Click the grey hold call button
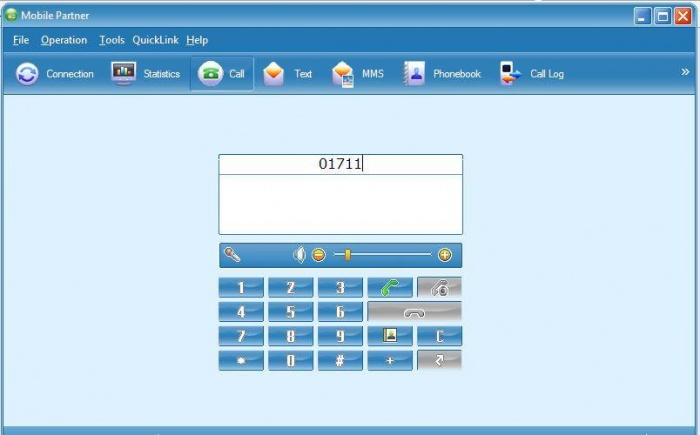Viewport: 700px width, 435px height. click(x=439, y=287)
